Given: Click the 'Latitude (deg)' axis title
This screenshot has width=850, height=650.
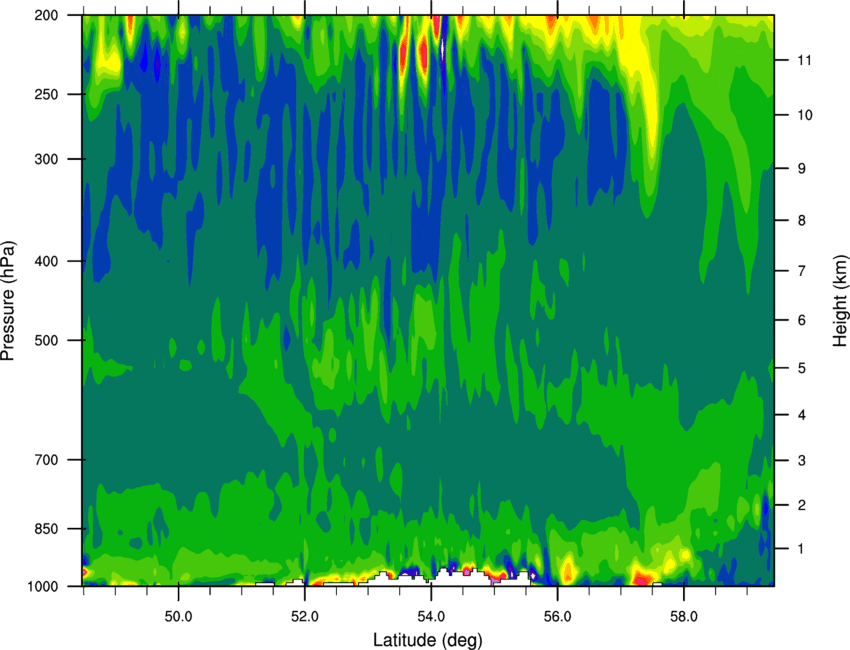Looking at the screenshot, I should (x=427, y=640).
